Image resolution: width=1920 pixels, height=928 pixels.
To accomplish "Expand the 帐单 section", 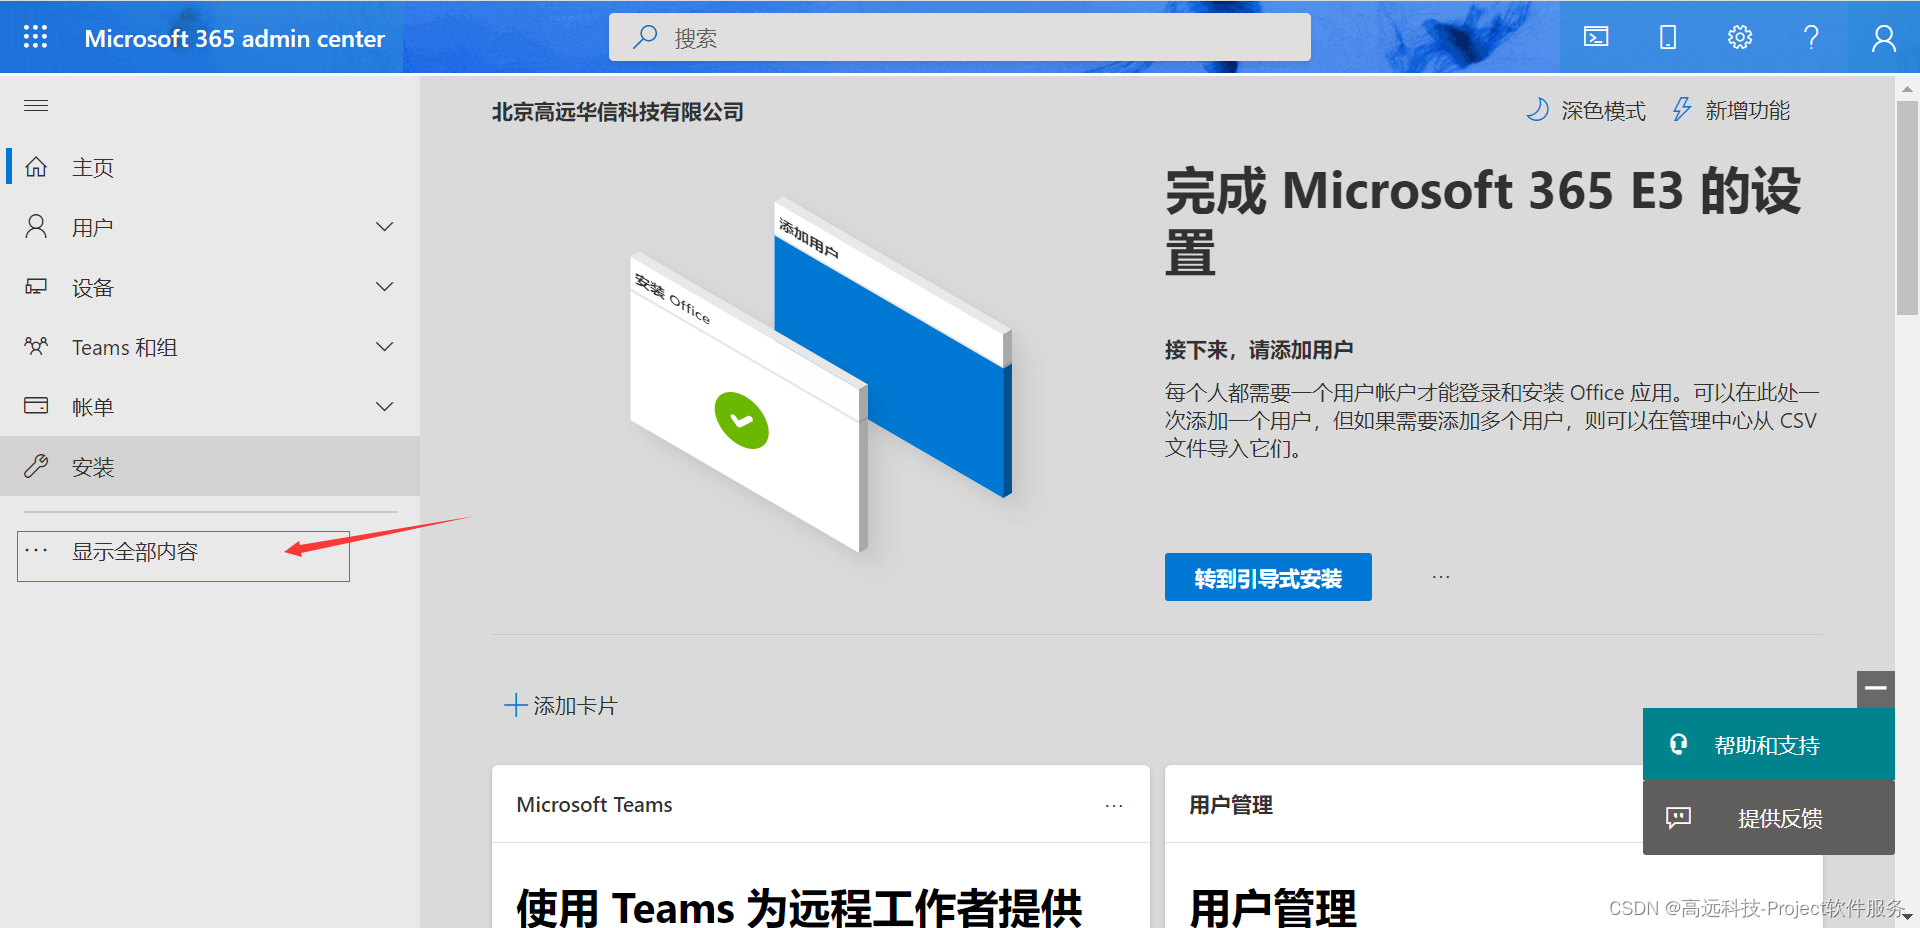I will 384,406.
